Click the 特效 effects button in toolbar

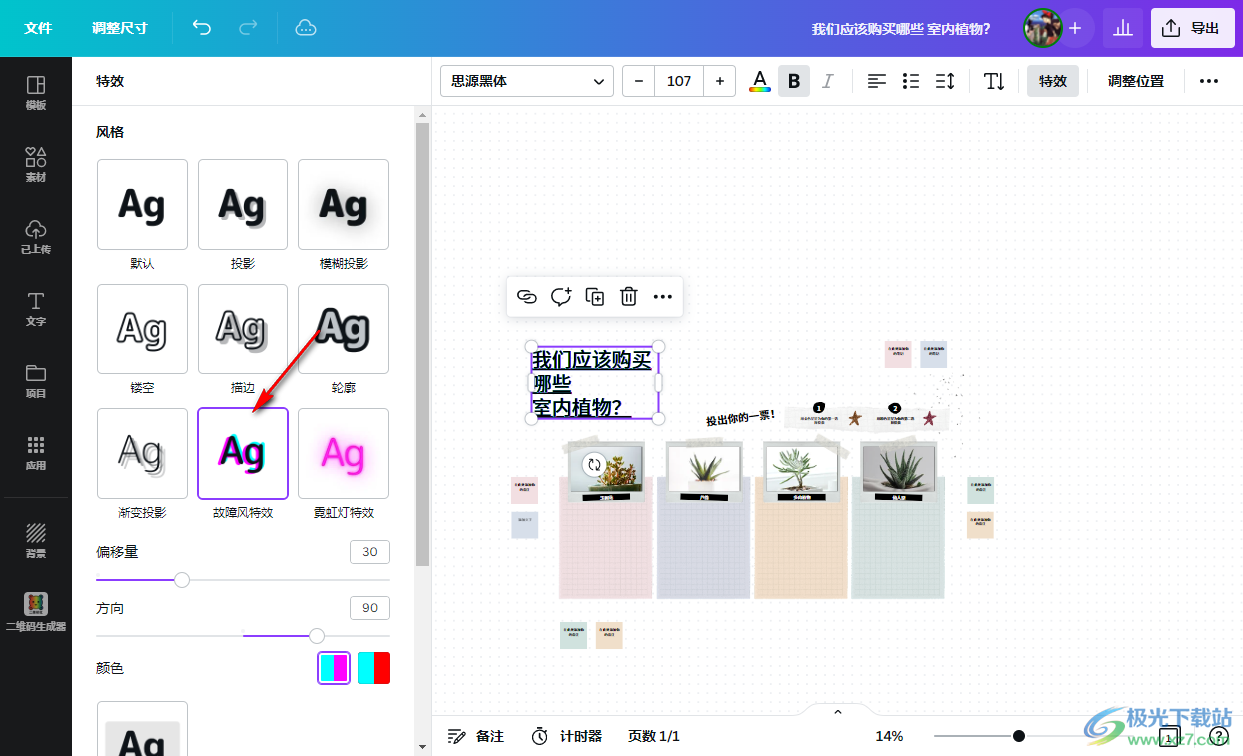click(x=1053, y=81)
